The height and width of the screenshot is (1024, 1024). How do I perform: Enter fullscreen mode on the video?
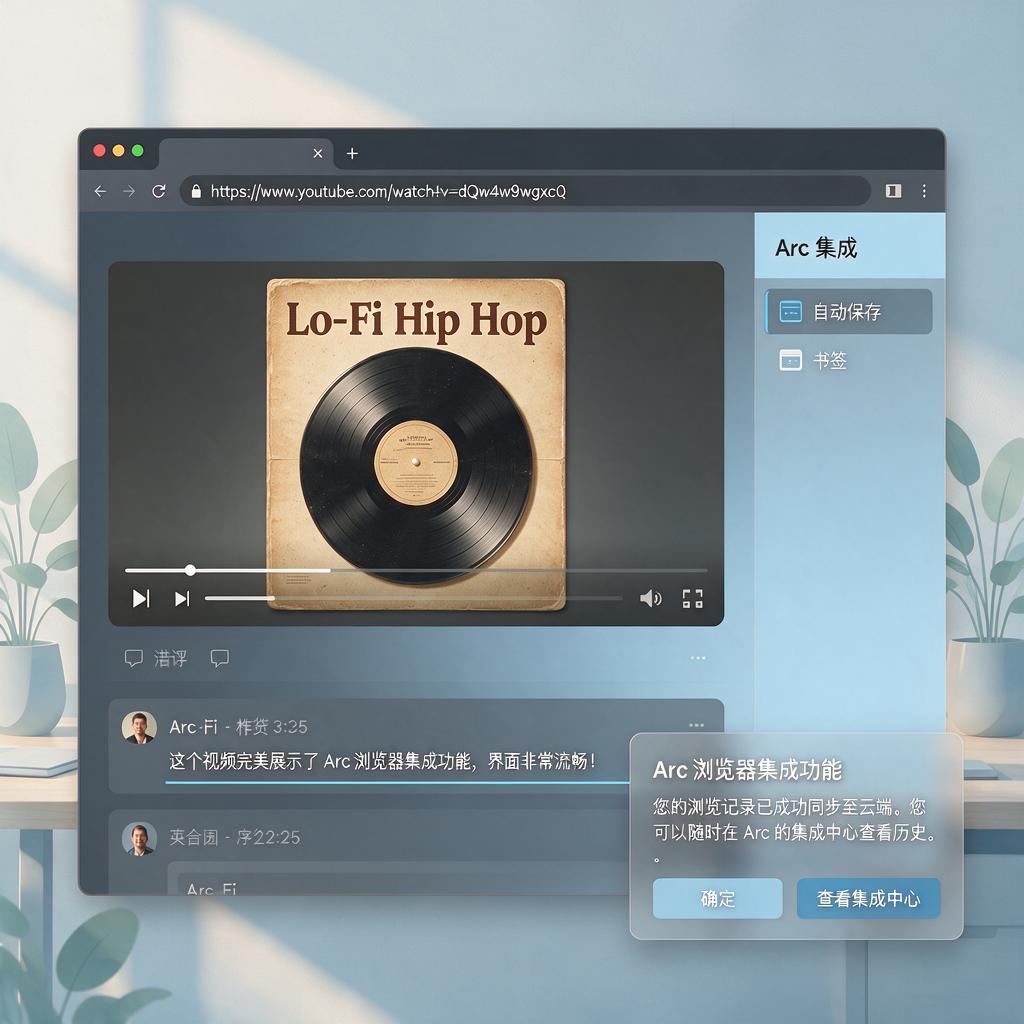coord(692,599)
